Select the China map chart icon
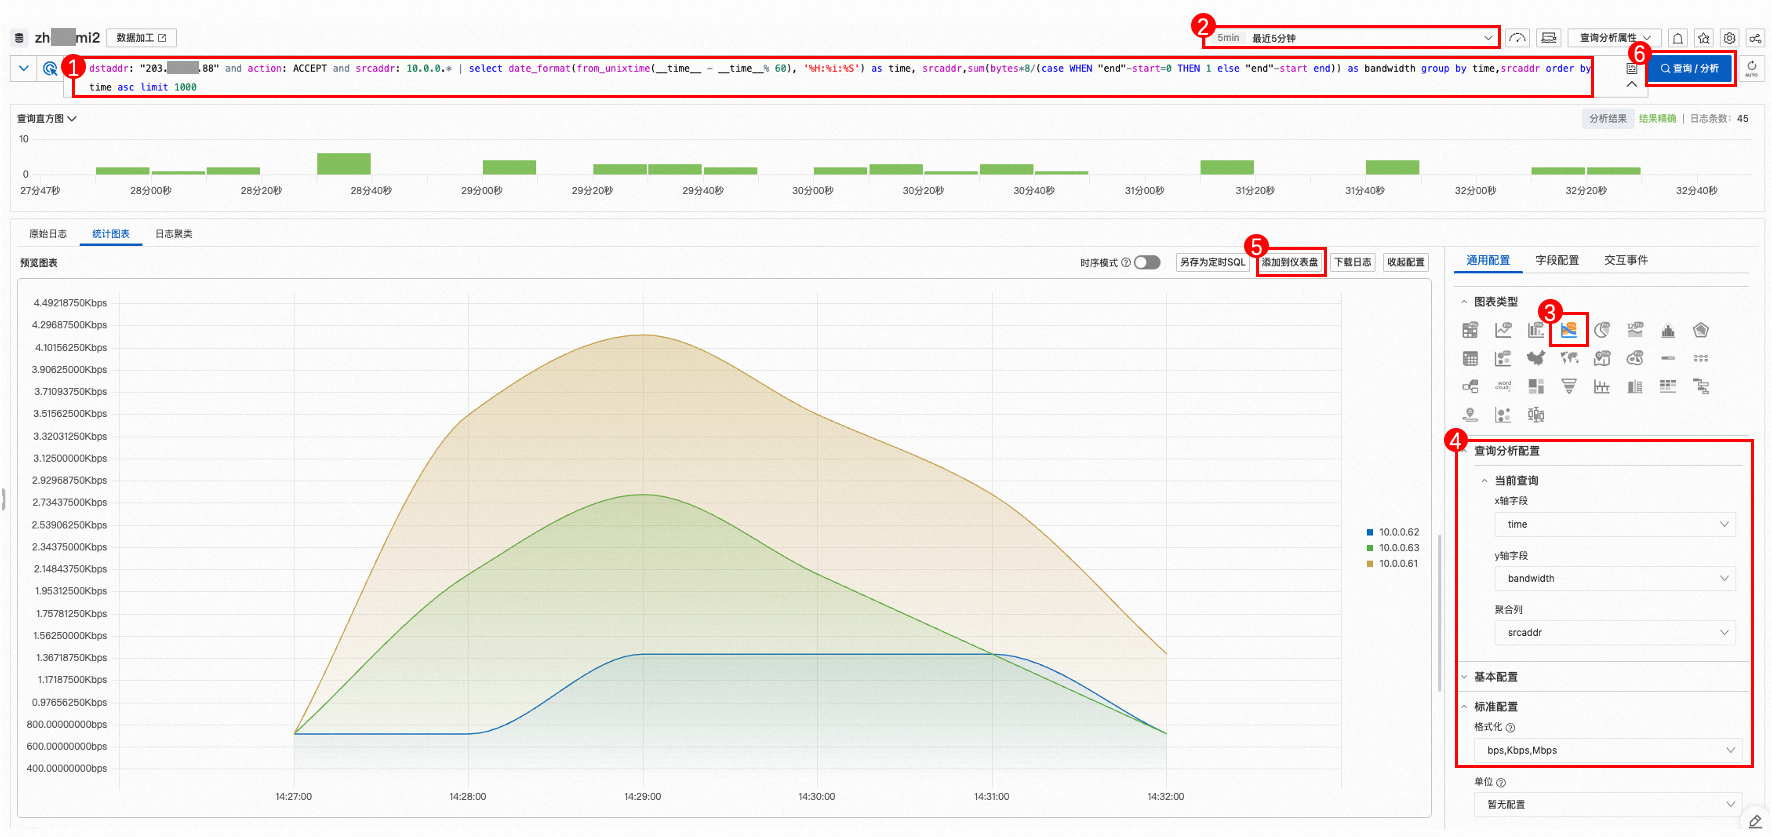Viewport: 1772px width, 837px height. pos(1536,358)
